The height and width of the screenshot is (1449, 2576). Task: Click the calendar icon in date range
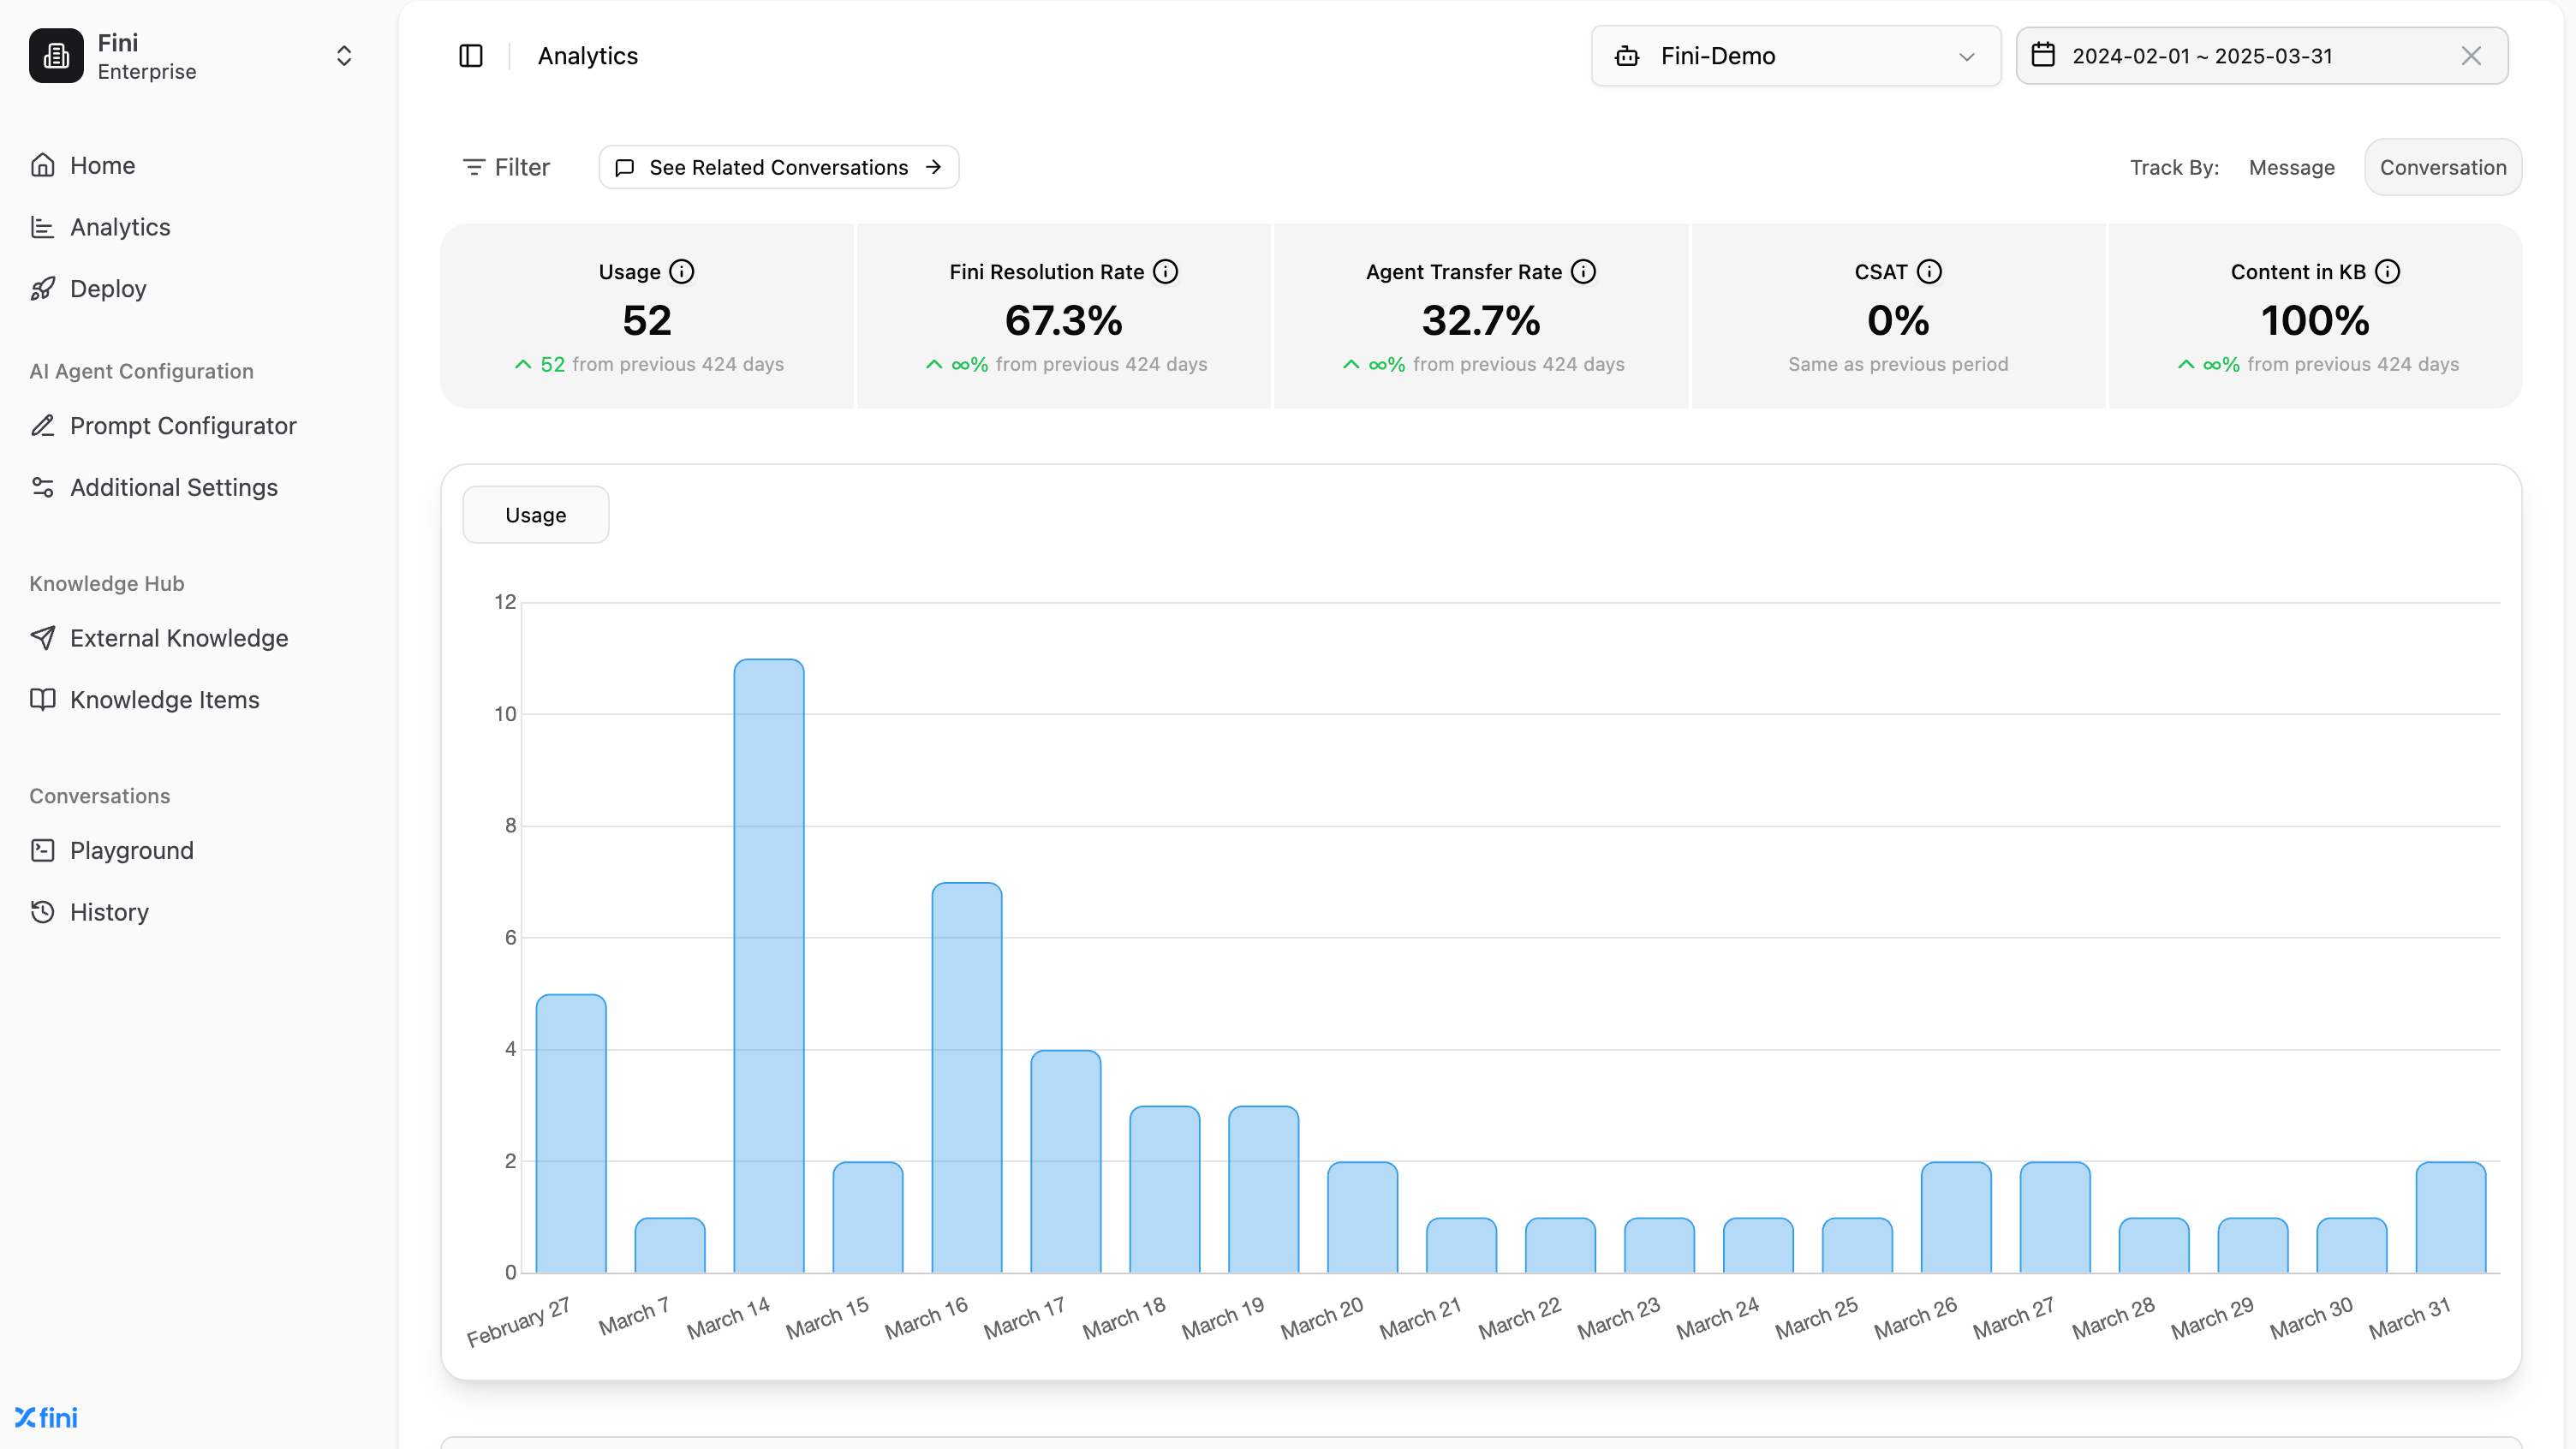coord(2043,55)
